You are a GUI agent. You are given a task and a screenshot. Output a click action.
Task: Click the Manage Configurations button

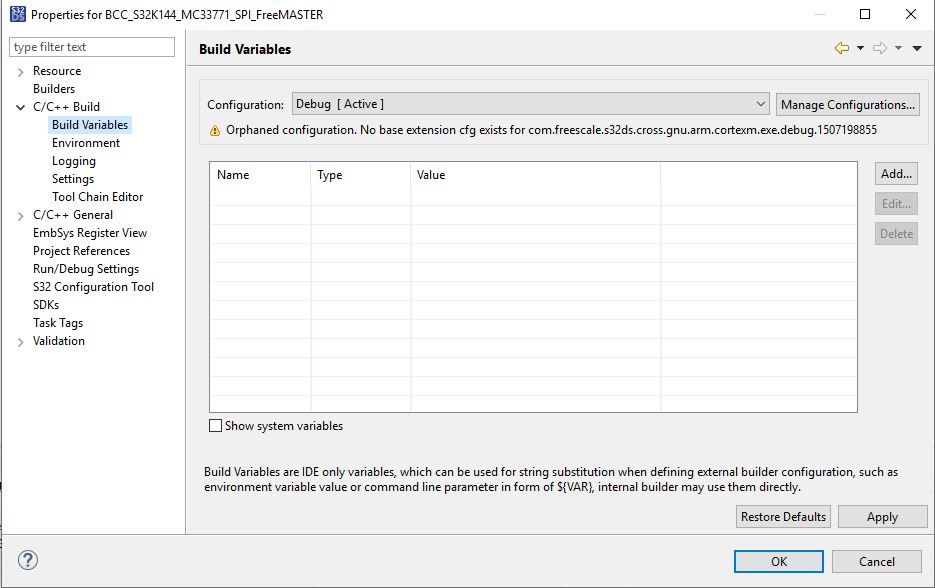pos(847,104)
